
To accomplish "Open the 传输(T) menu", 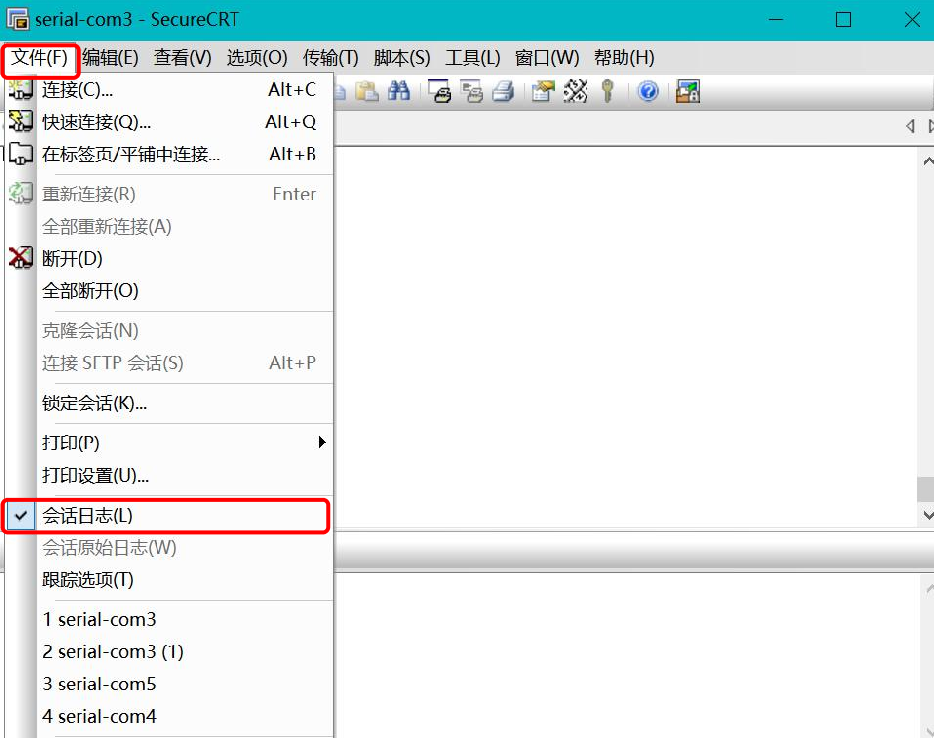I will click(x=331, y=58).
